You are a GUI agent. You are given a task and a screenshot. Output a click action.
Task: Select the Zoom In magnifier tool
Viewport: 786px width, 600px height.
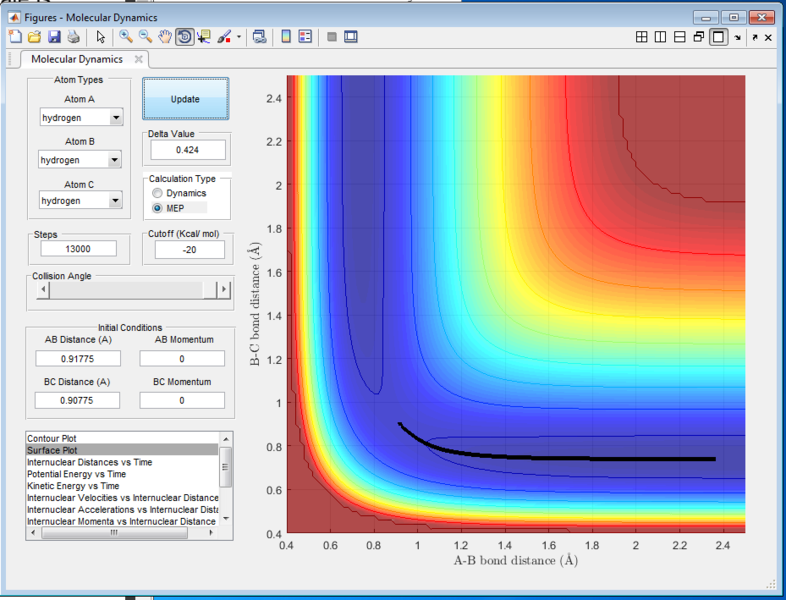[x=126, y=37]
